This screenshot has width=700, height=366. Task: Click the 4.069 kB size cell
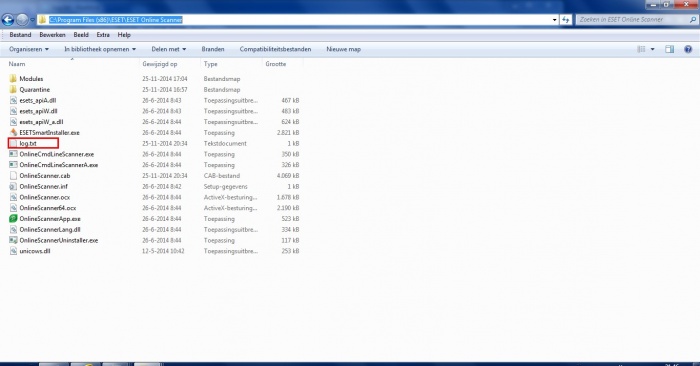click(x=288, y=175)
